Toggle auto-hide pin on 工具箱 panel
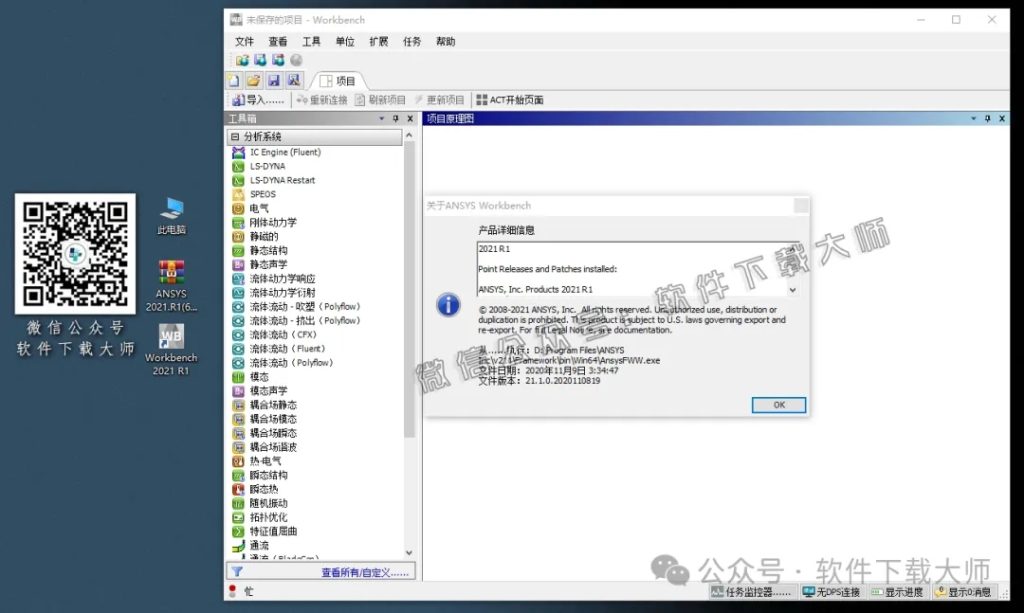The image size is (1024, 613). (x=396, y=118)
